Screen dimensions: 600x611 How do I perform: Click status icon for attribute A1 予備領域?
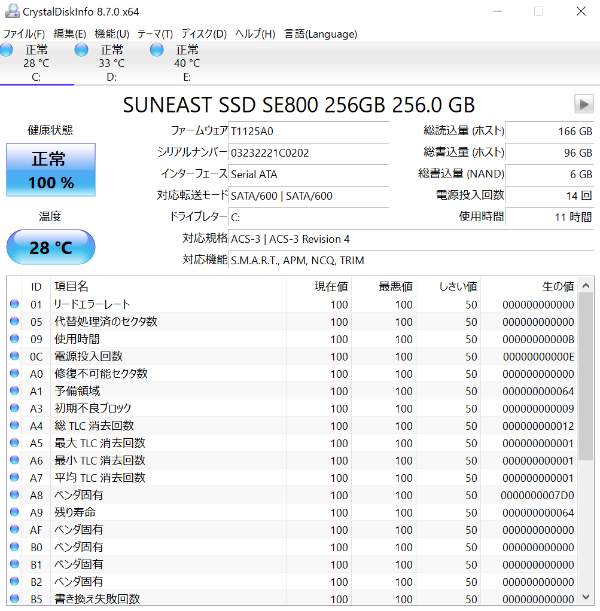coord(14,390)
